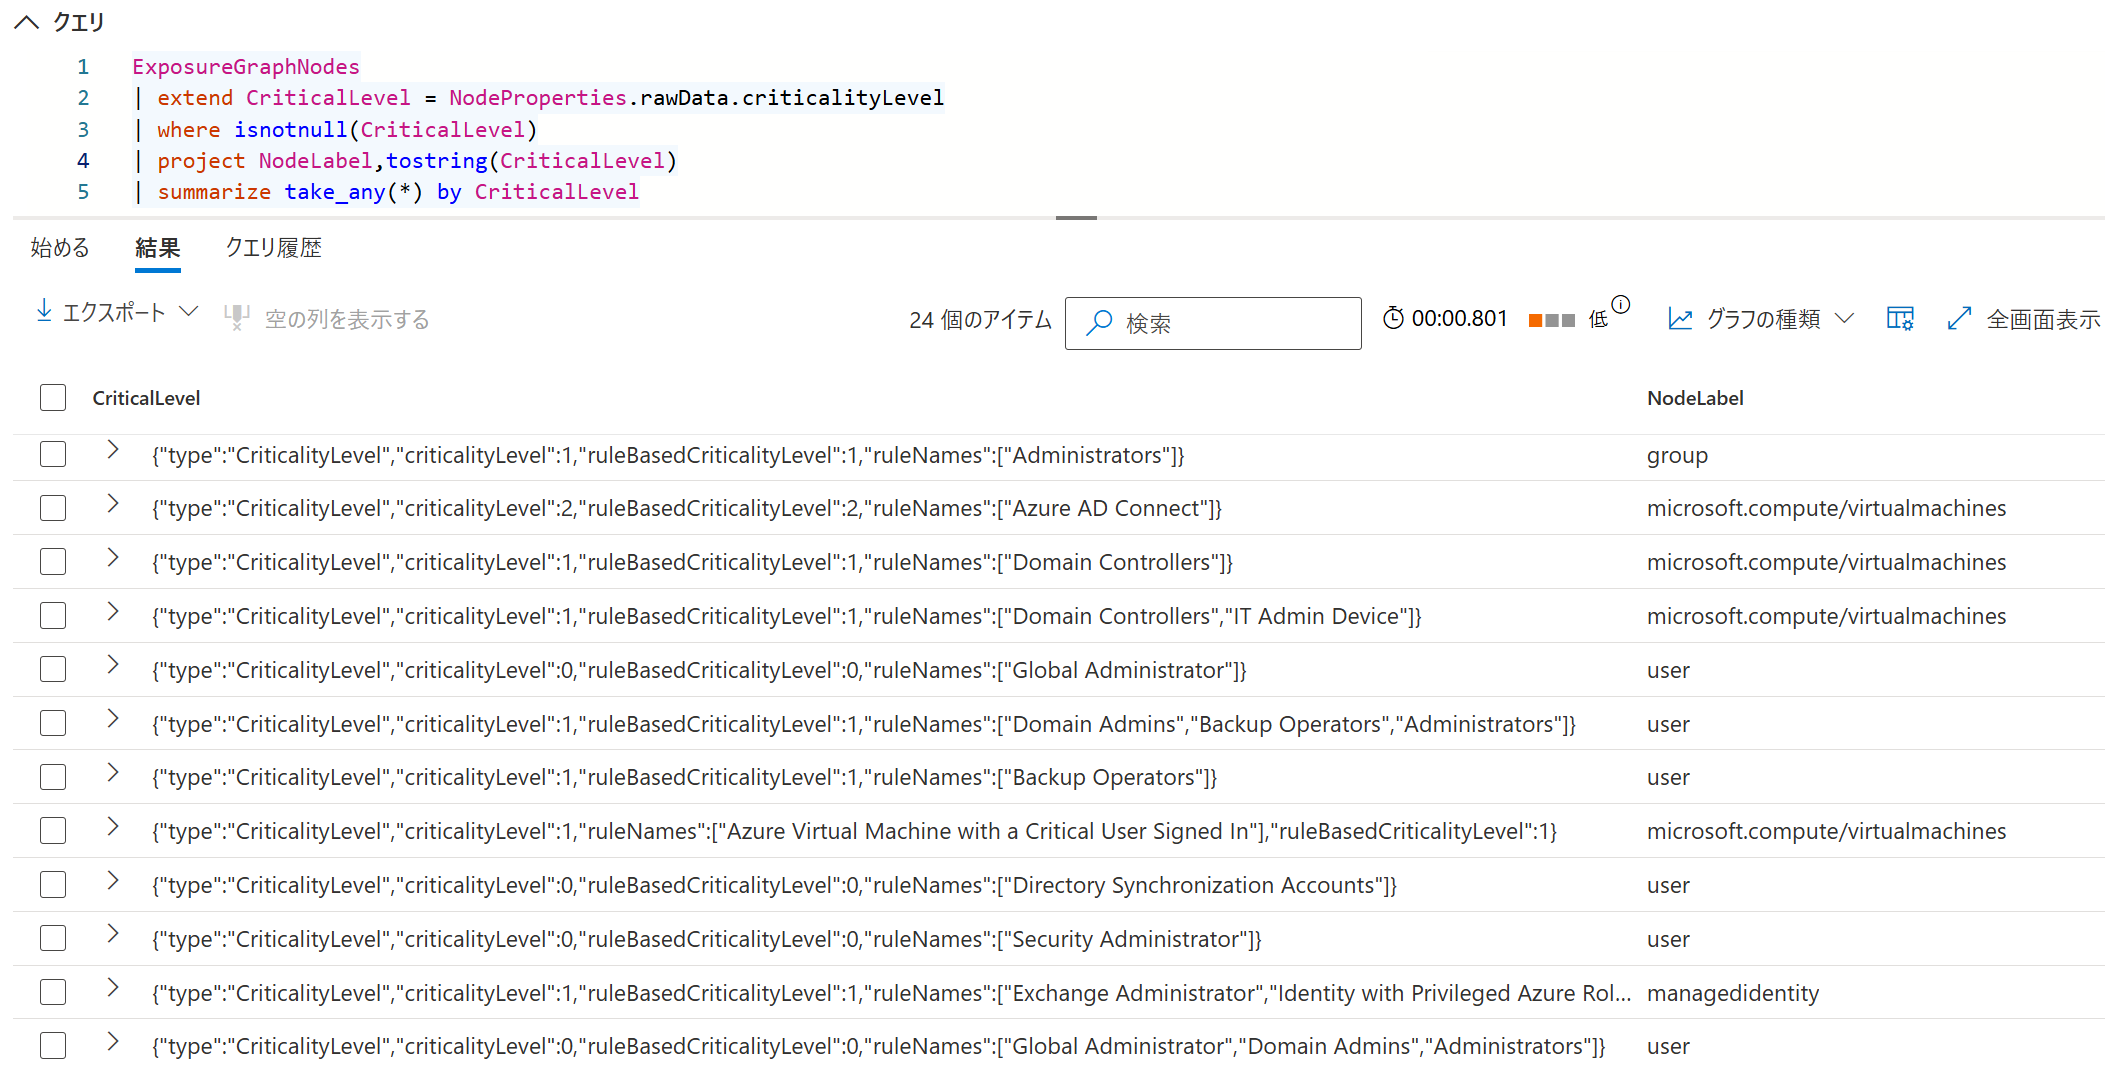Open the エクスポート dropdown arrow
This screenshot has height=1072, width=2105.
click(188, 311)
